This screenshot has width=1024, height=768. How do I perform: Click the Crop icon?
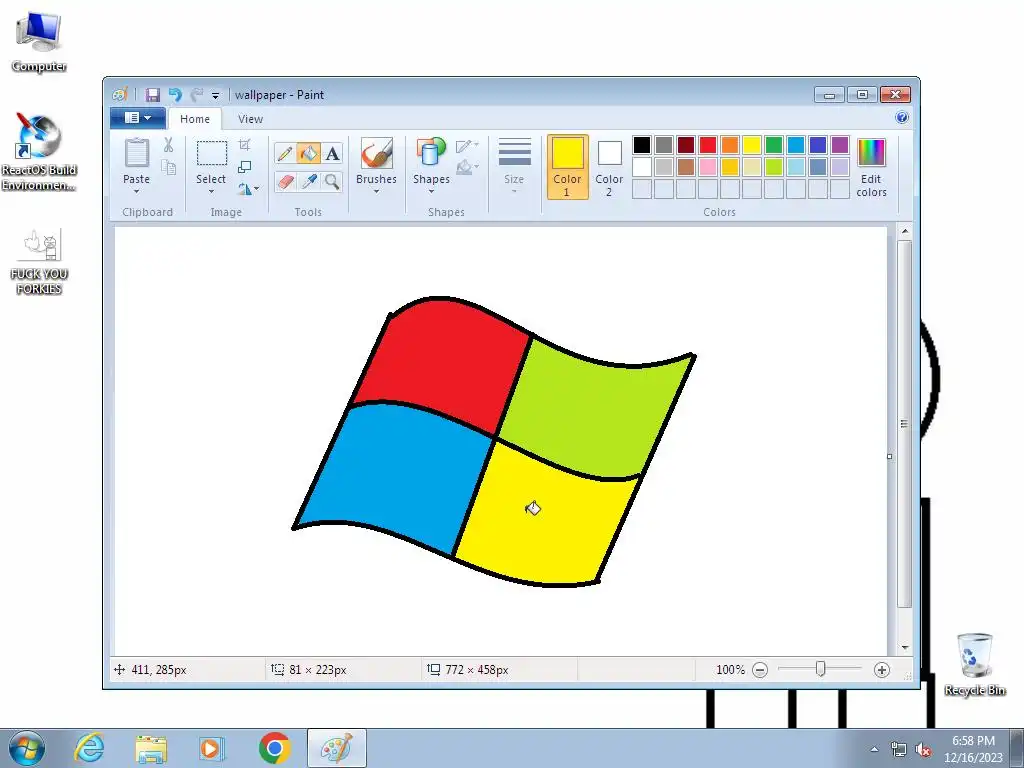[x=244, y=145]
